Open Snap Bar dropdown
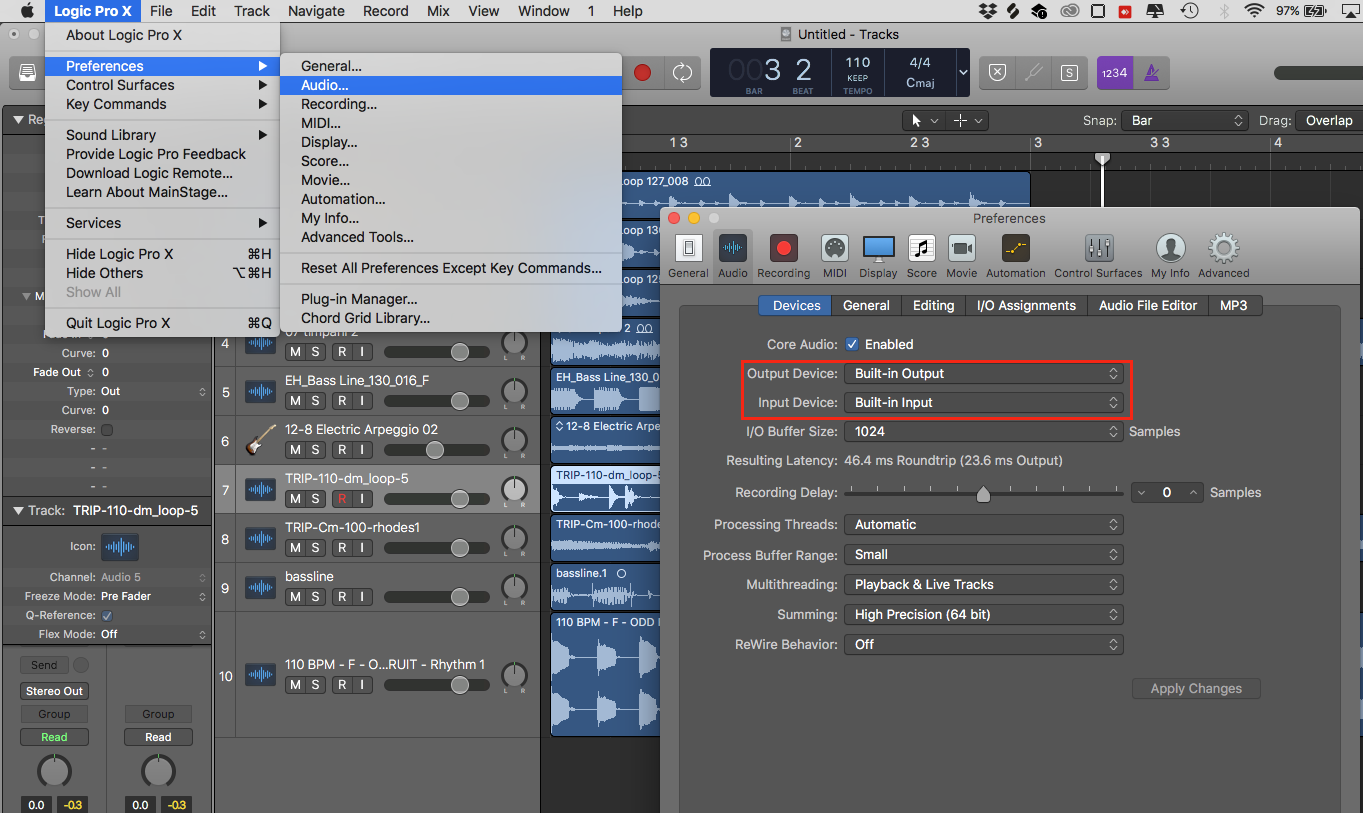Viewport: 1363px width, 813px height. (x=1185, y=120)
